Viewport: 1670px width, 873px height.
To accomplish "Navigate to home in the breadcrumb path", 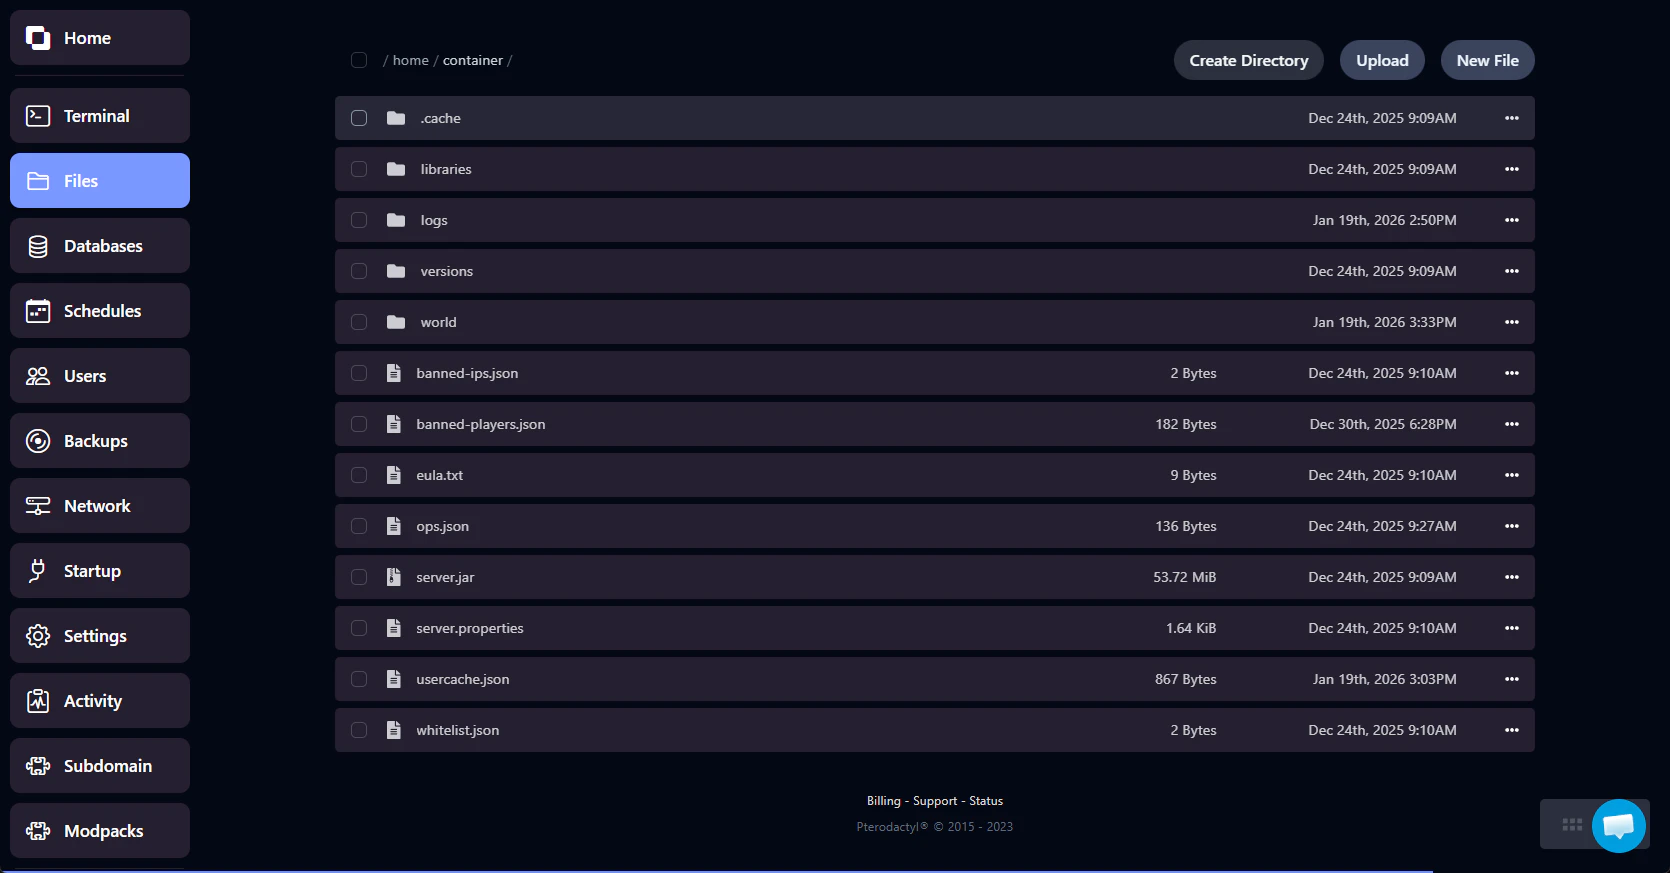I will 410,60.
